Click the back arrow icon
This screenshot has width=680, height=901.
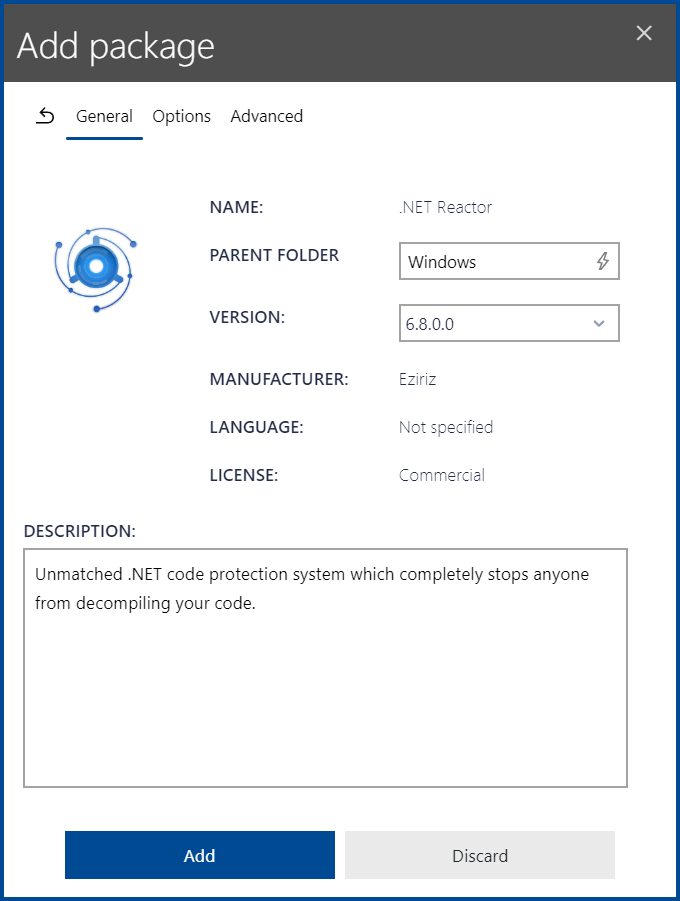(45, 116)
